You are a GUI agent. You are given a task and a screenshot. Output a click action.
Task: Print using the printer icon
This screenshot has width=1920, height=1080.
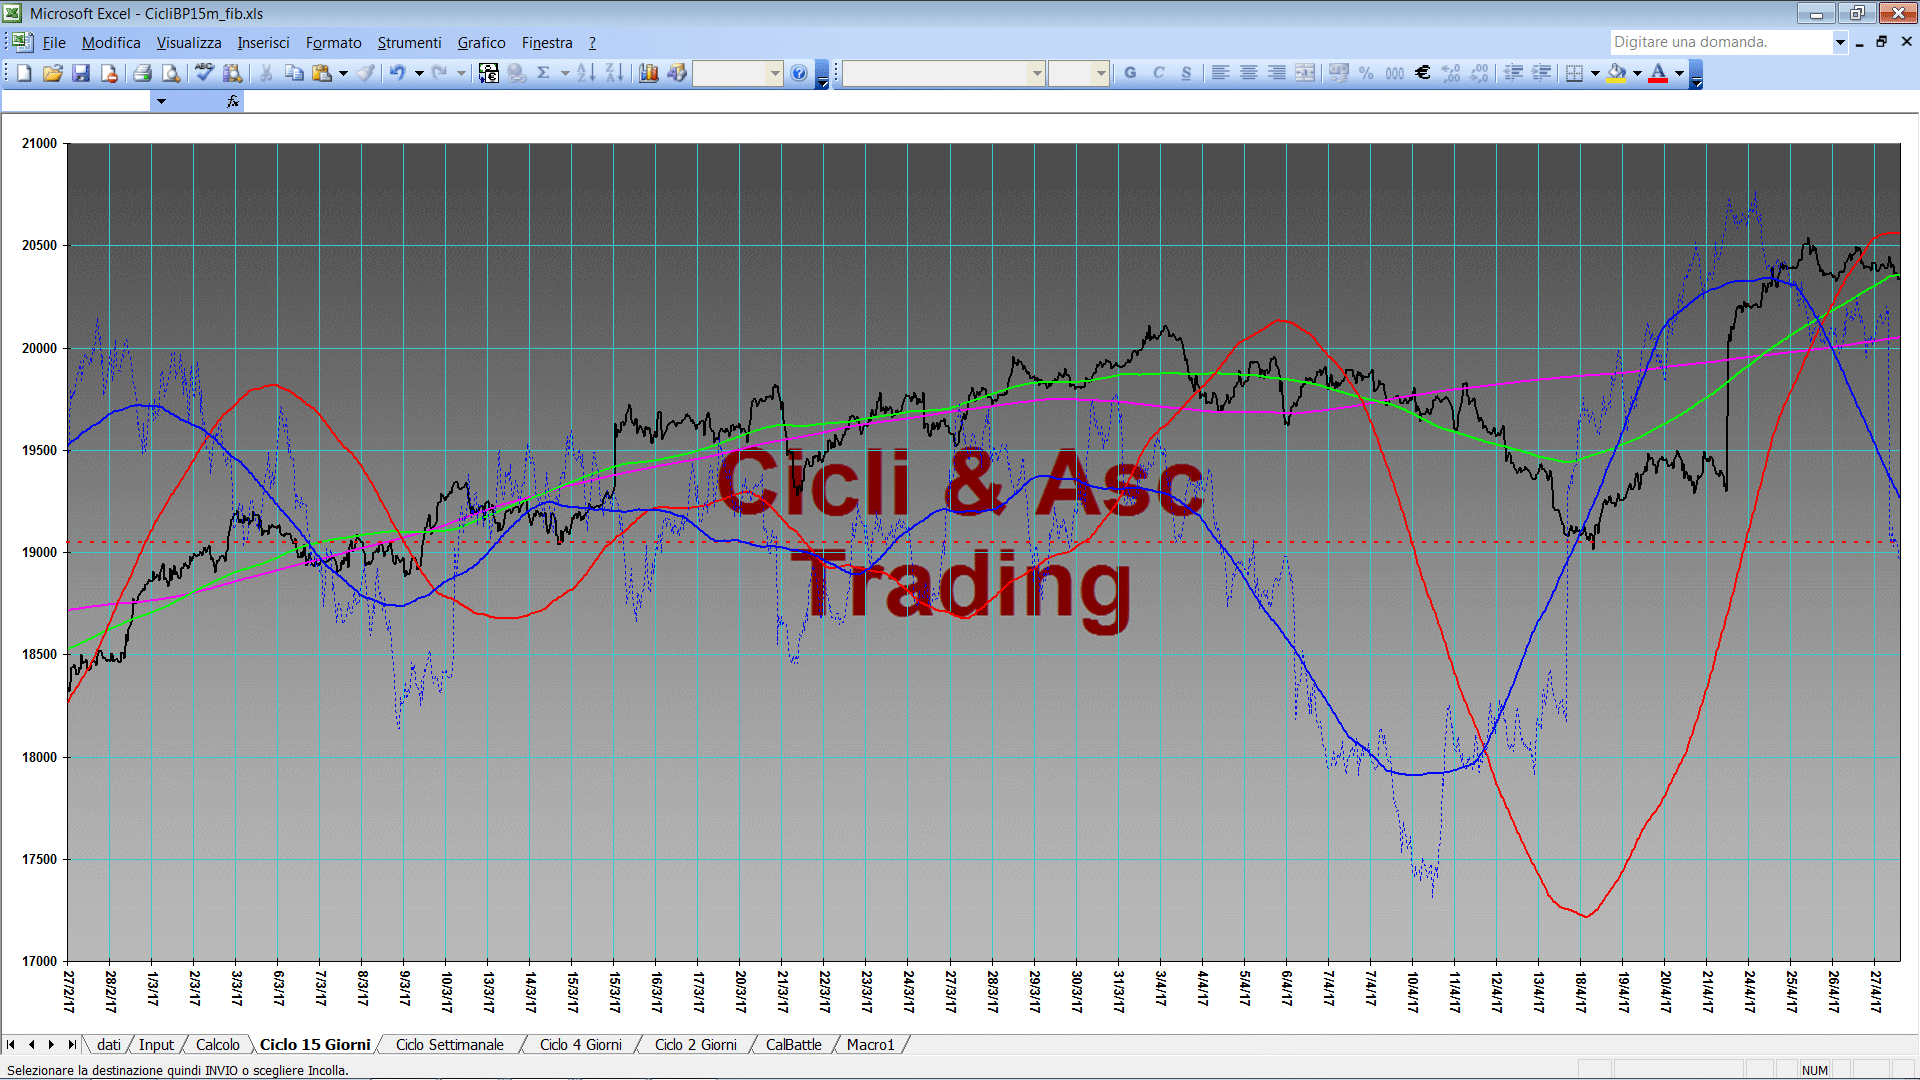click(x=142, y=73)
